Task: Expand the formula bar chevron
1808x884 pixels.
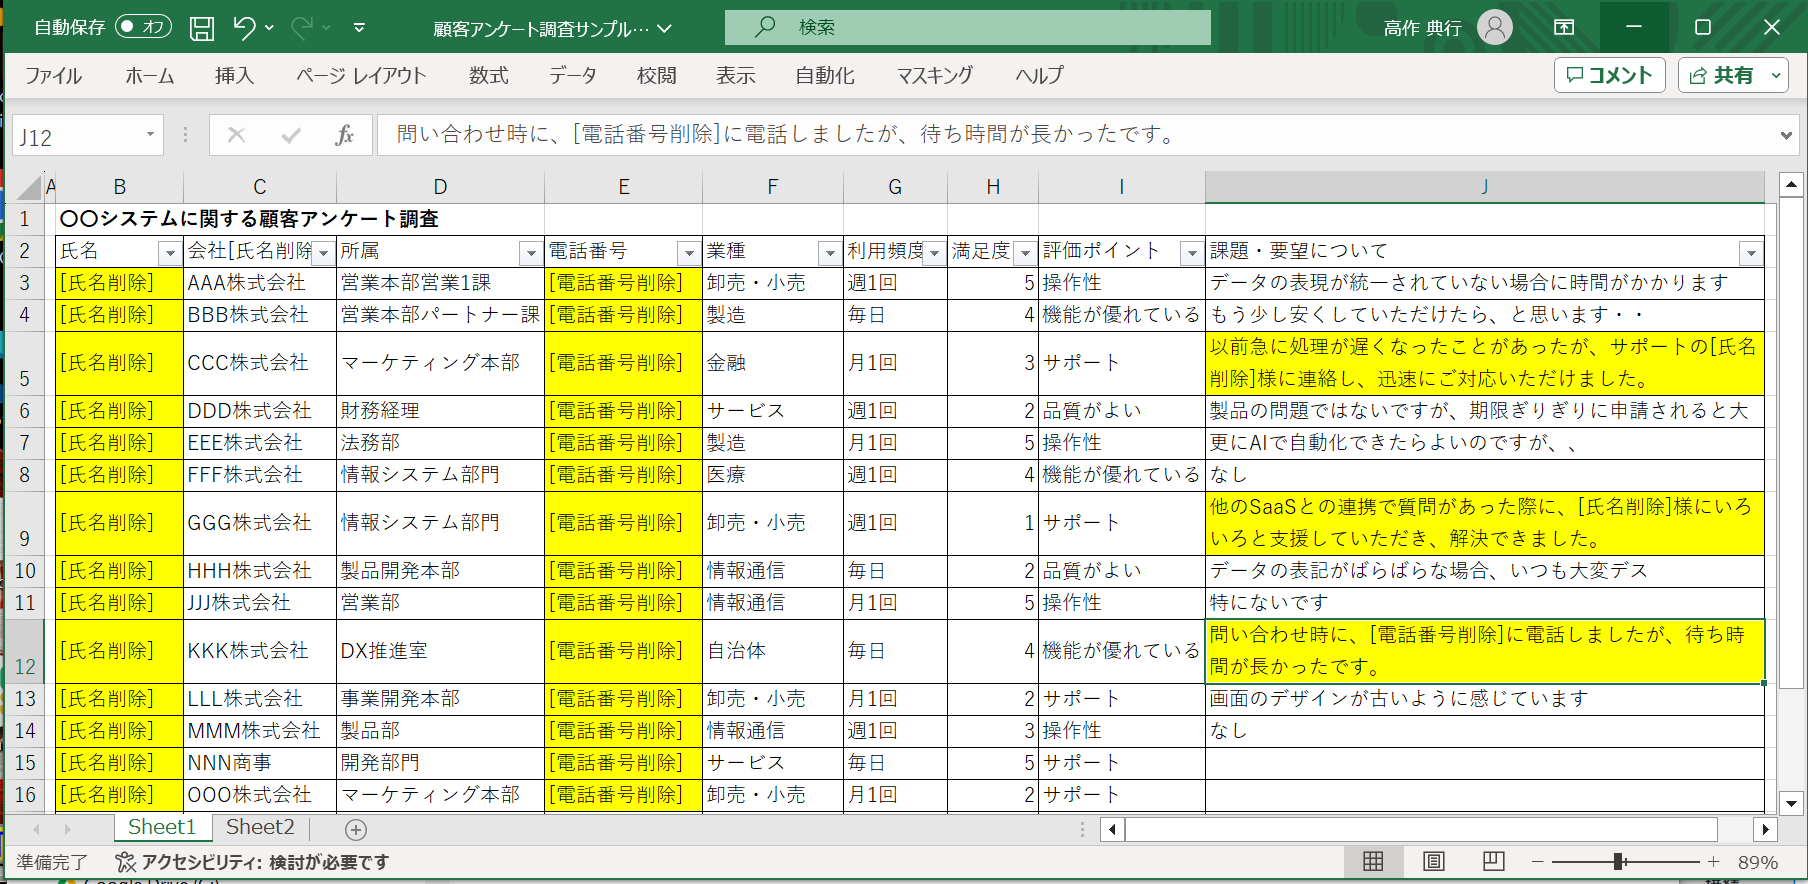Action: 1786,135
